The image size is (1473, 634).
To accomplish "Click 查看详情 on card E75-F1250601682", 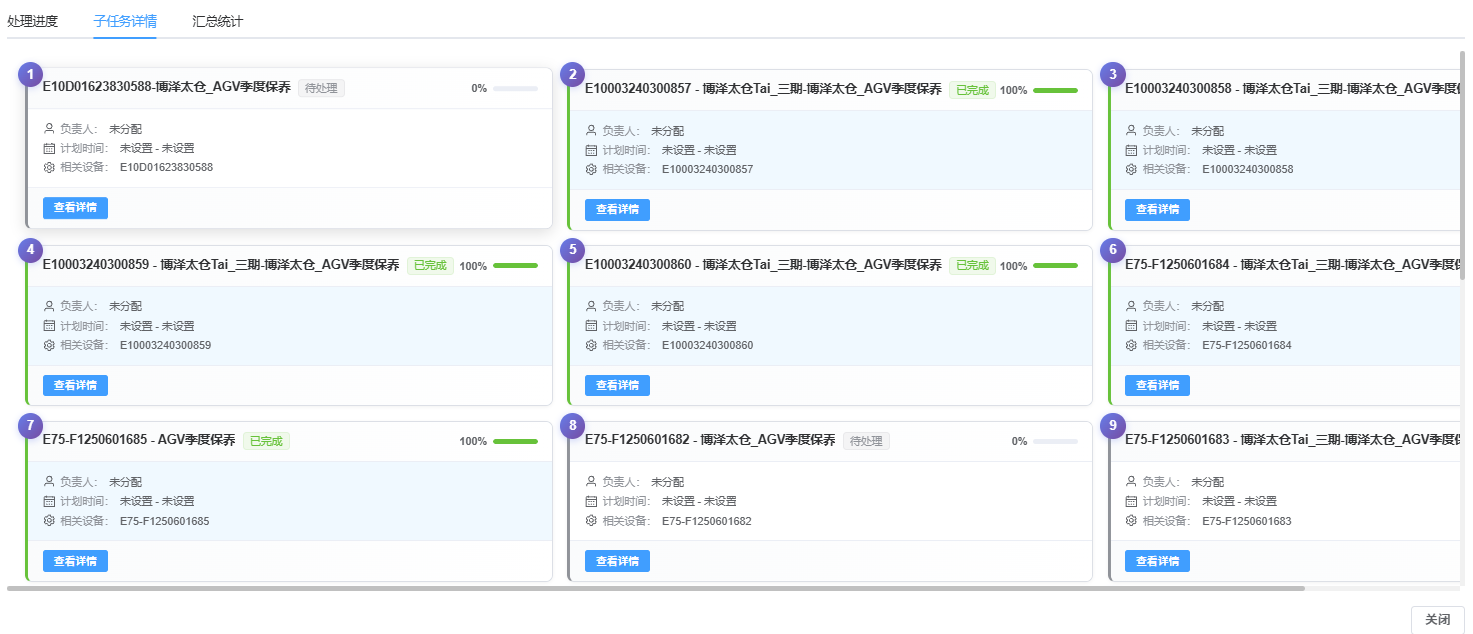I will [x=617, y=561].
